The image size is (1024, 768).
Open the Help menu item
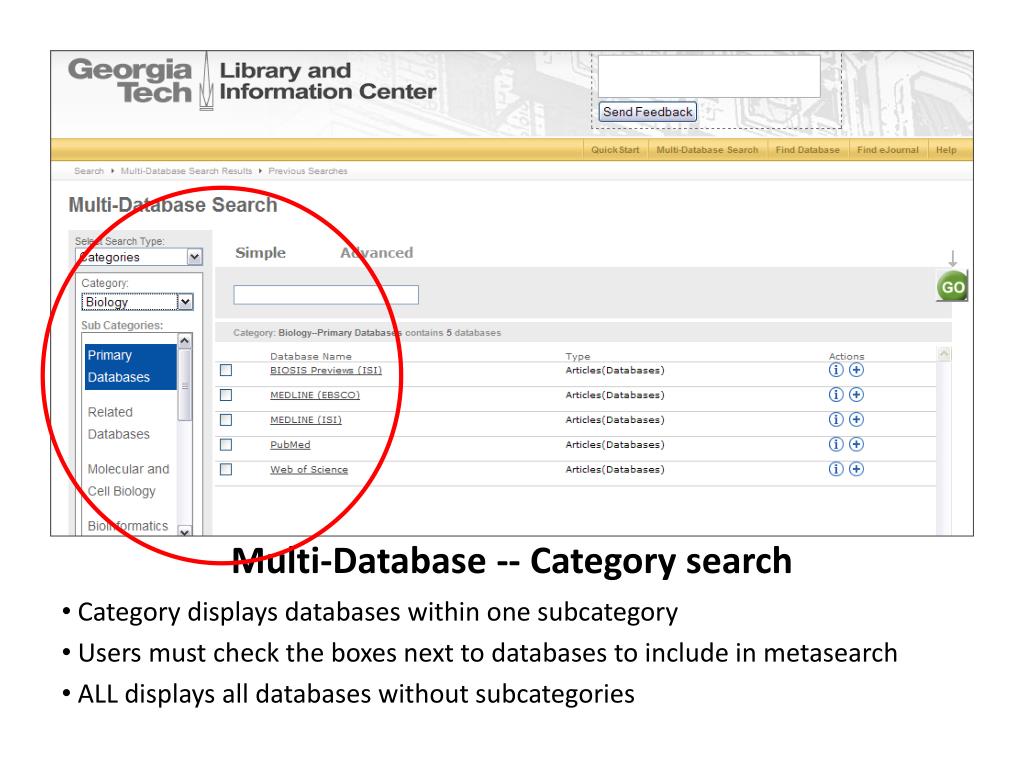click(946, 150)
